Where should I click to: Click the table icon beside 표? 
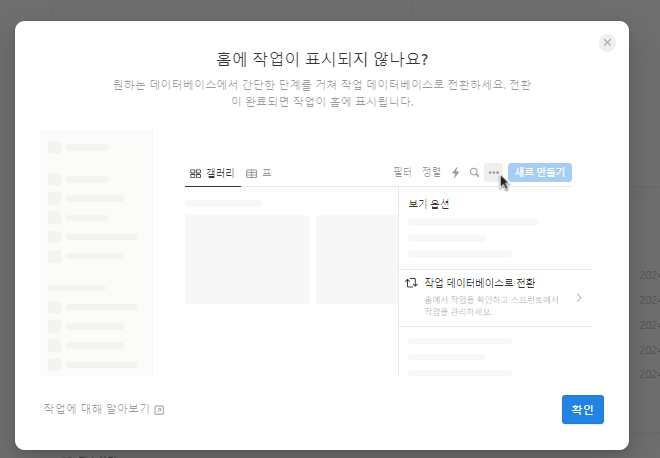[251, 173]
